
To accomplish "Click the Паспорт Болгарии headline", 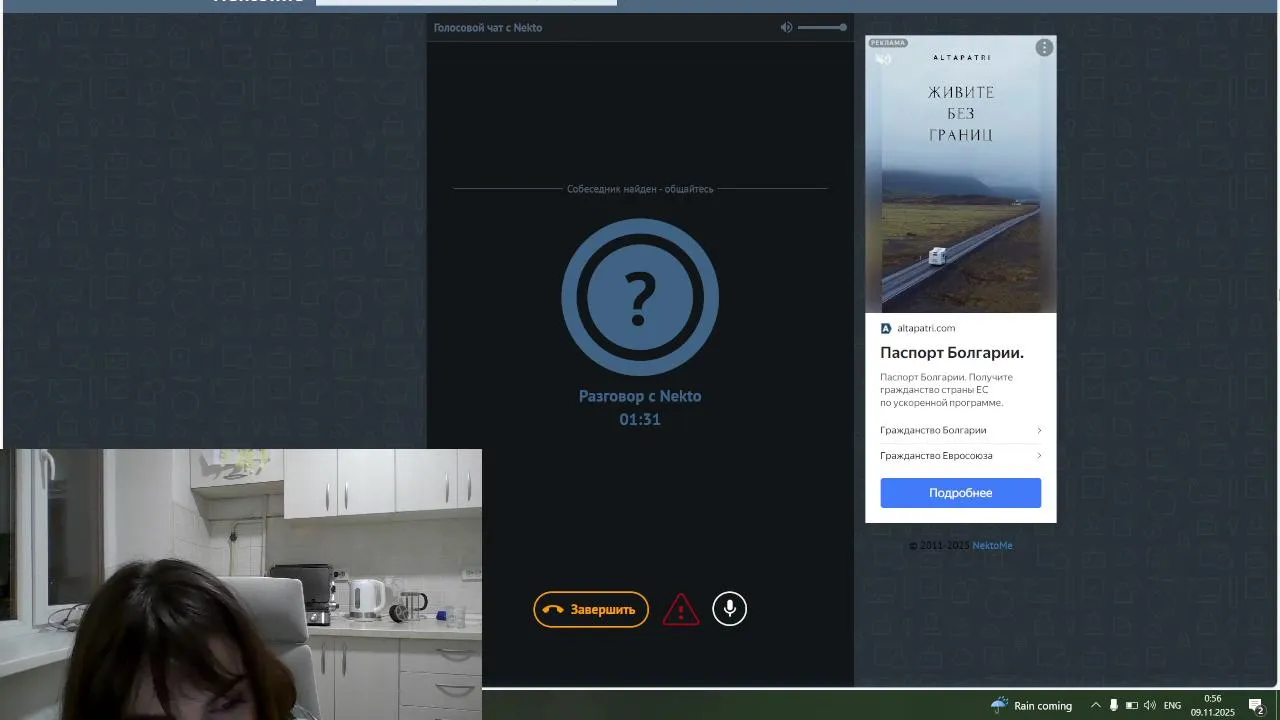I will pos(952,353).
